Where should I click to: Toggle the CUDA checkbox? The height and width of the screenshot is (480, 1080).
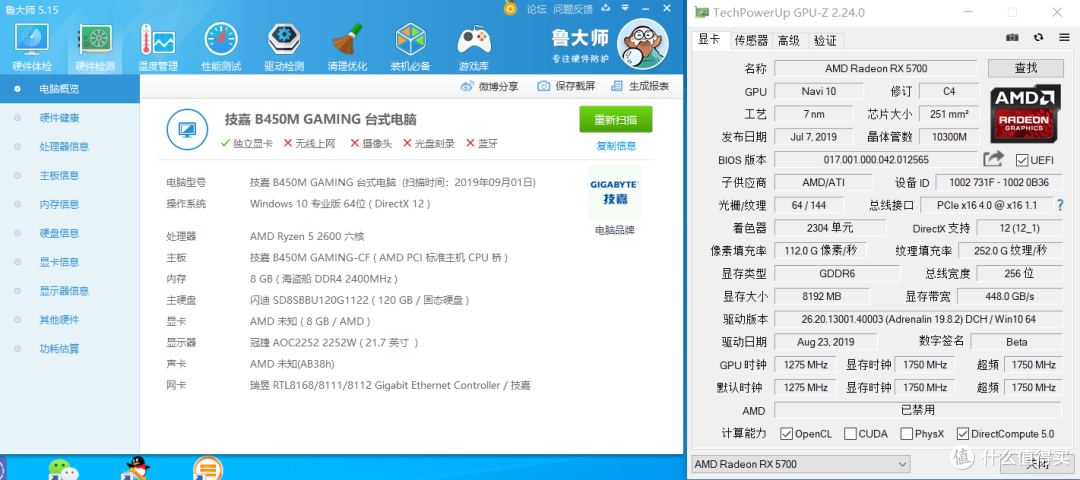click(x=851, y=434)
